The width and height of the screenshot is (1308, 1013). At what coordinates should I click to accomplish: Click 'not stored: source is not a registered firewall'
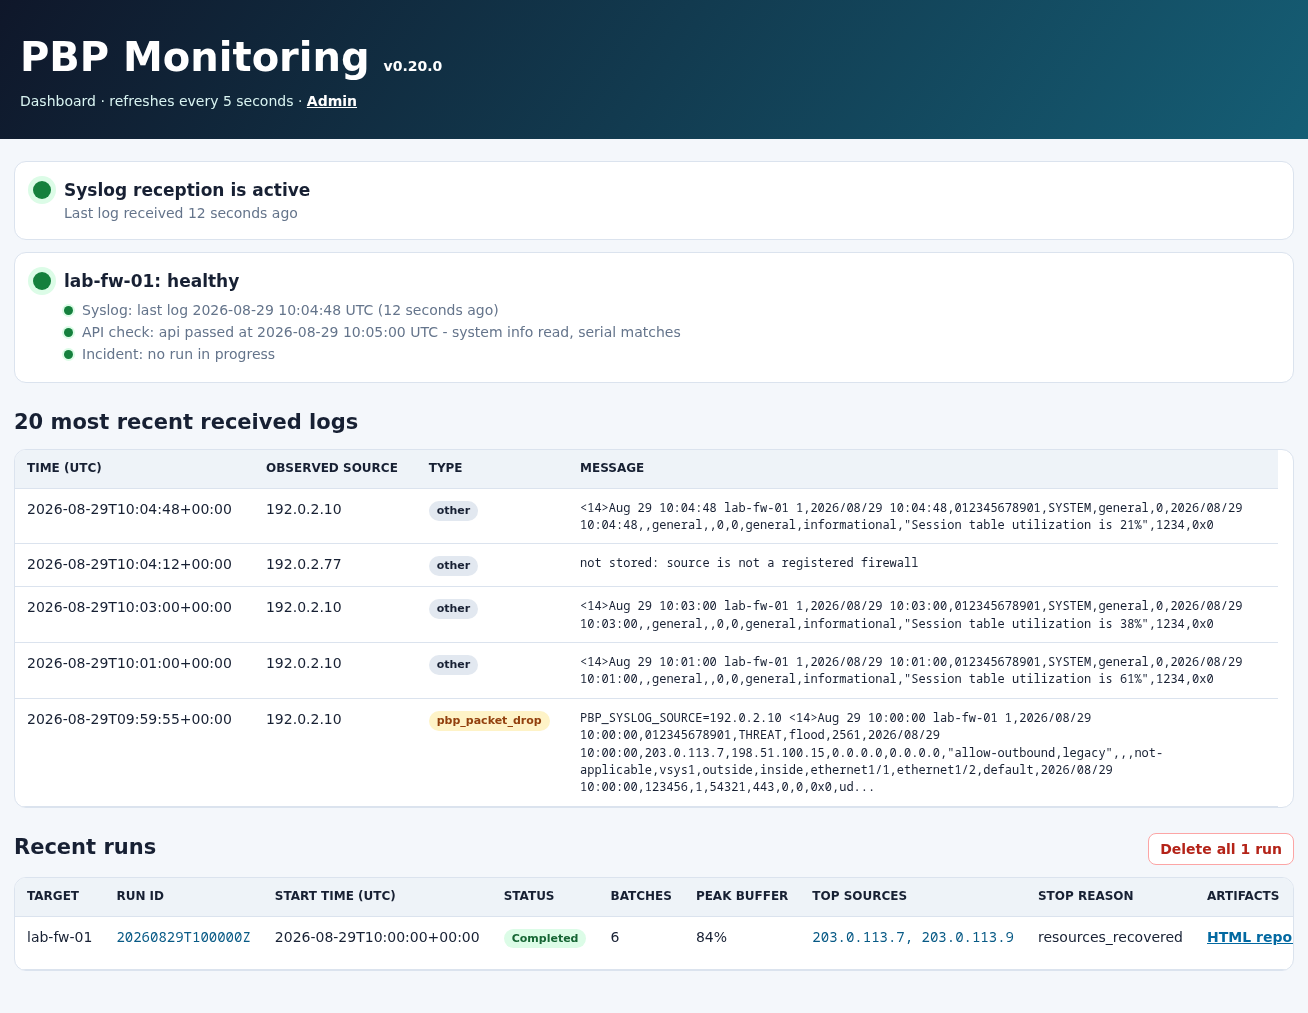[x=749, y=563]
